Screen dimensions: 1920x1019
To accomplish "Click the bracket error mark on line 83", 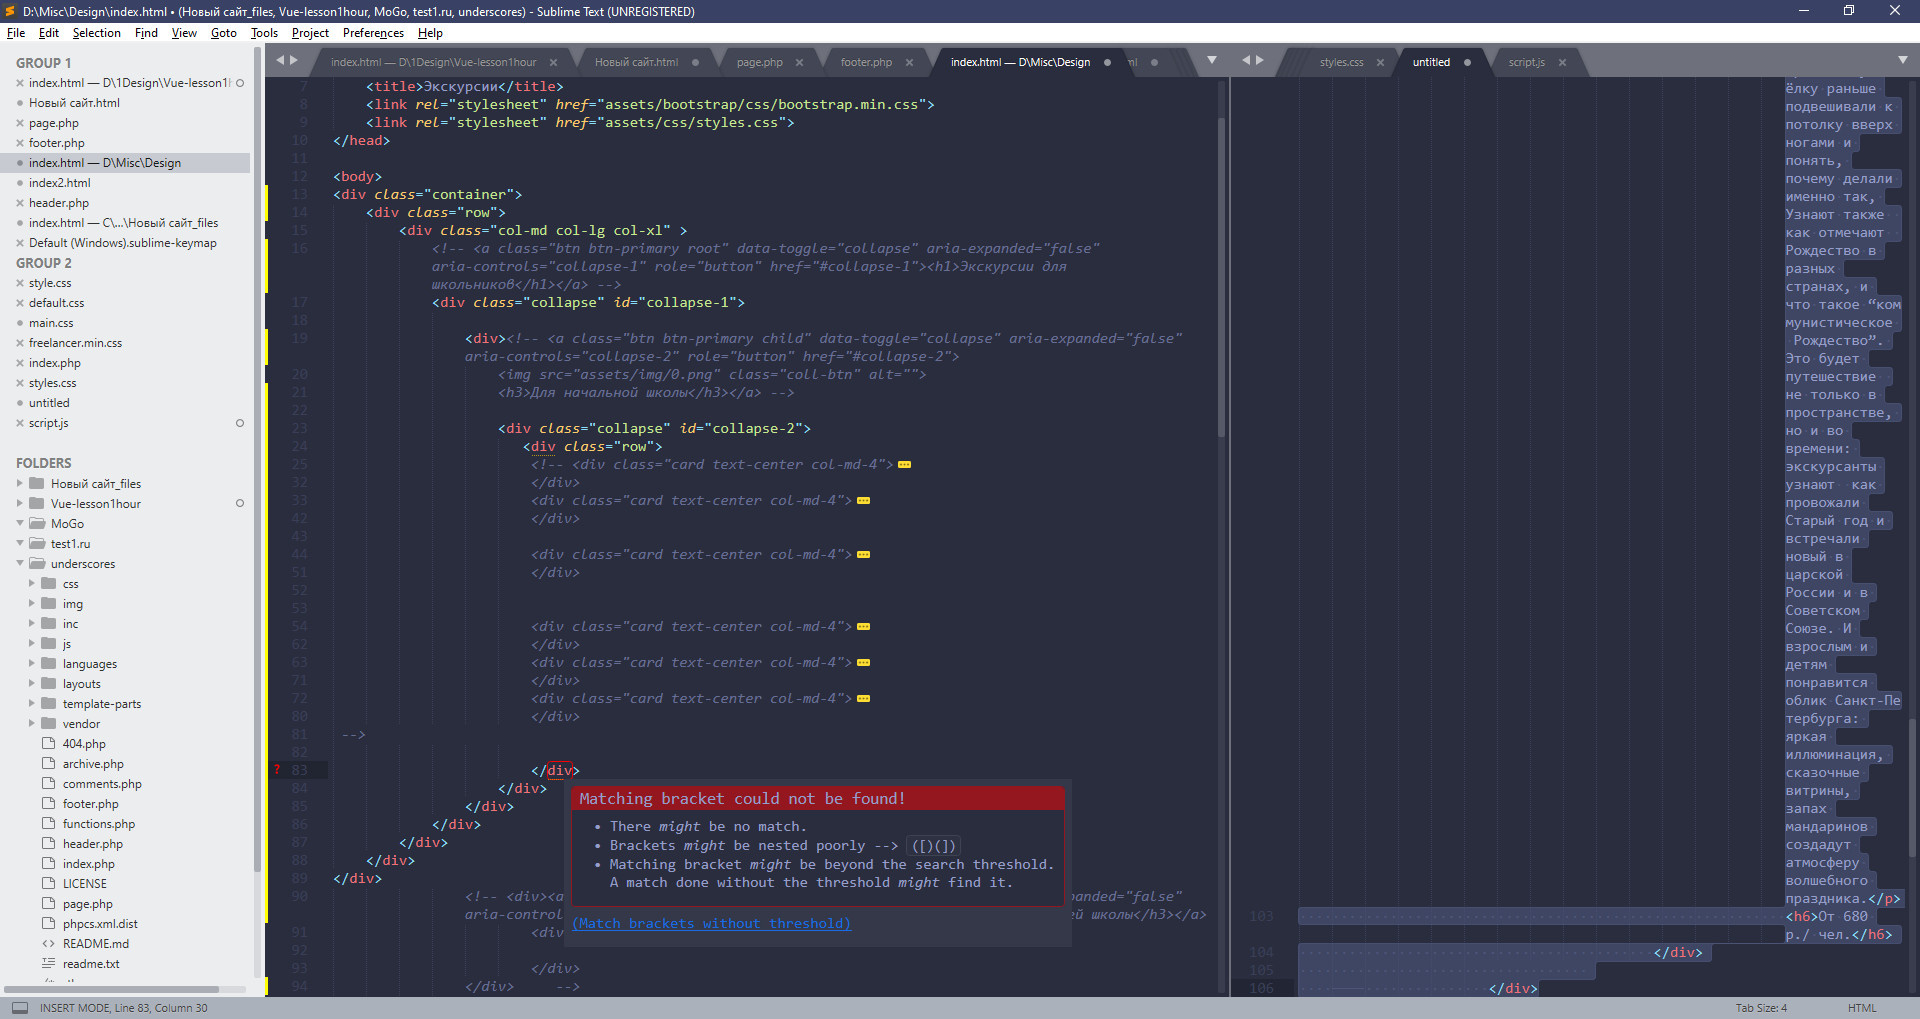I will coord(277,770).
